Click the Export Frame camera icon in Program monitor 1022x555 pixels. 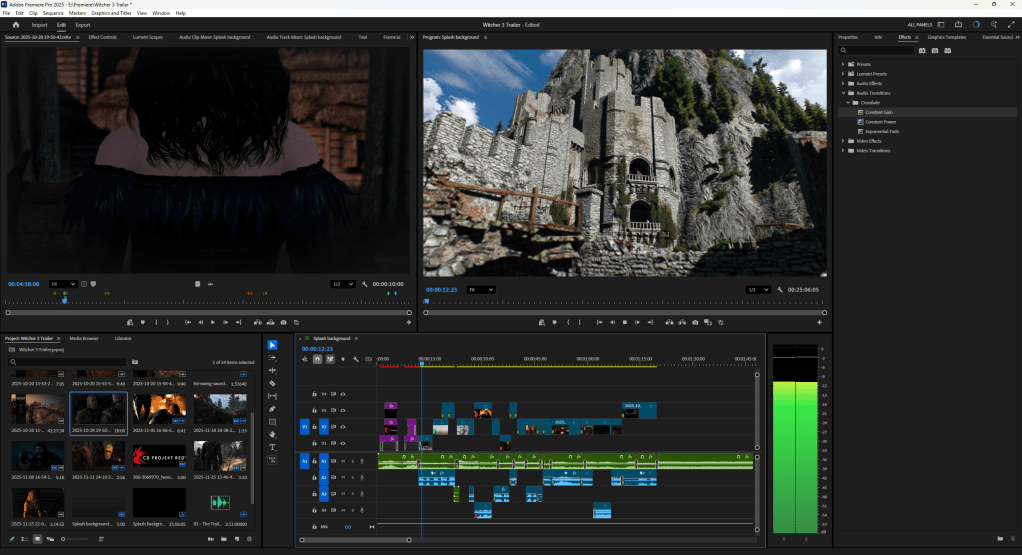coord(695,322)
